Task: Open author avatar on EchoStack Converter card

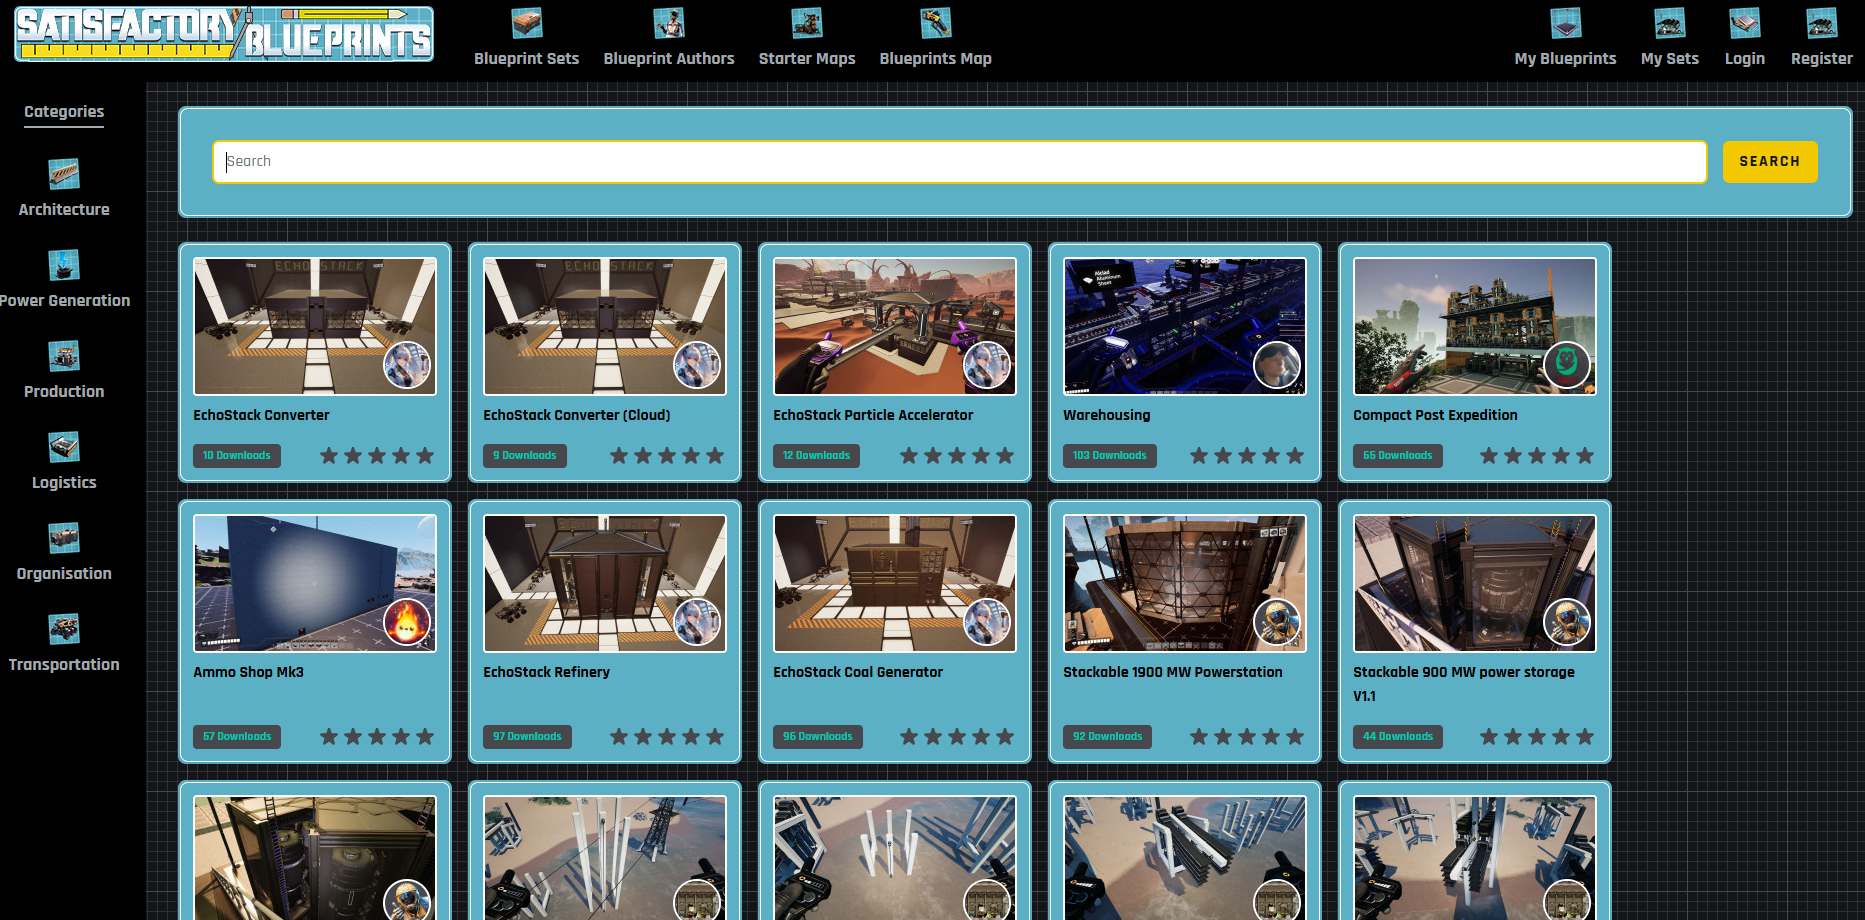Action: 408,366
